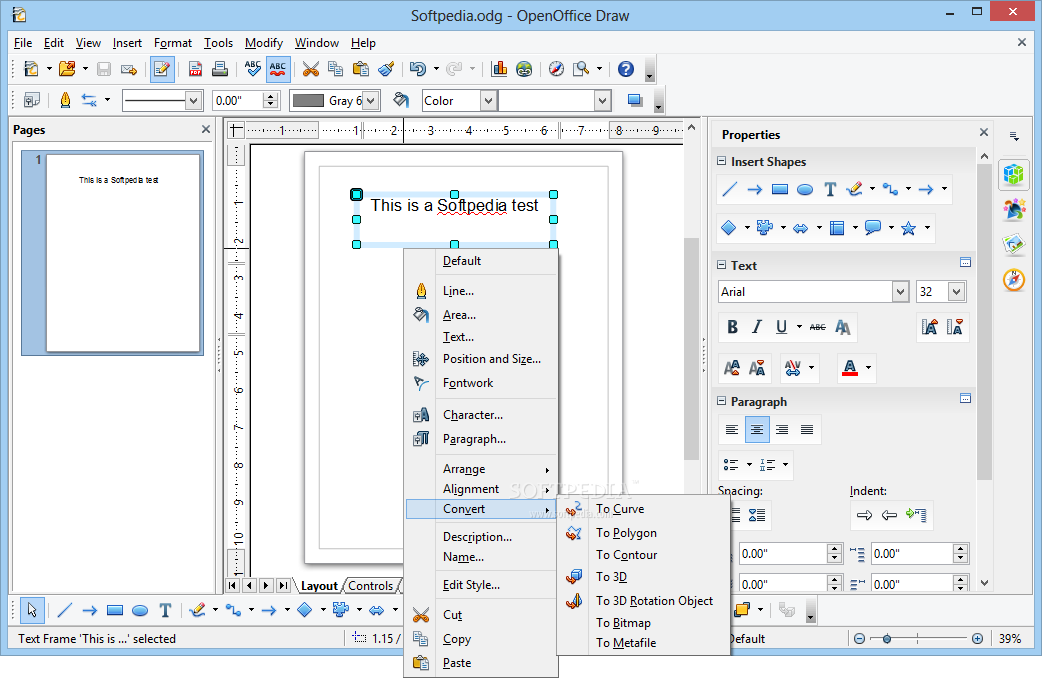
Task: Click the Paste clipboard icon in toolbar
Action: 361,69
